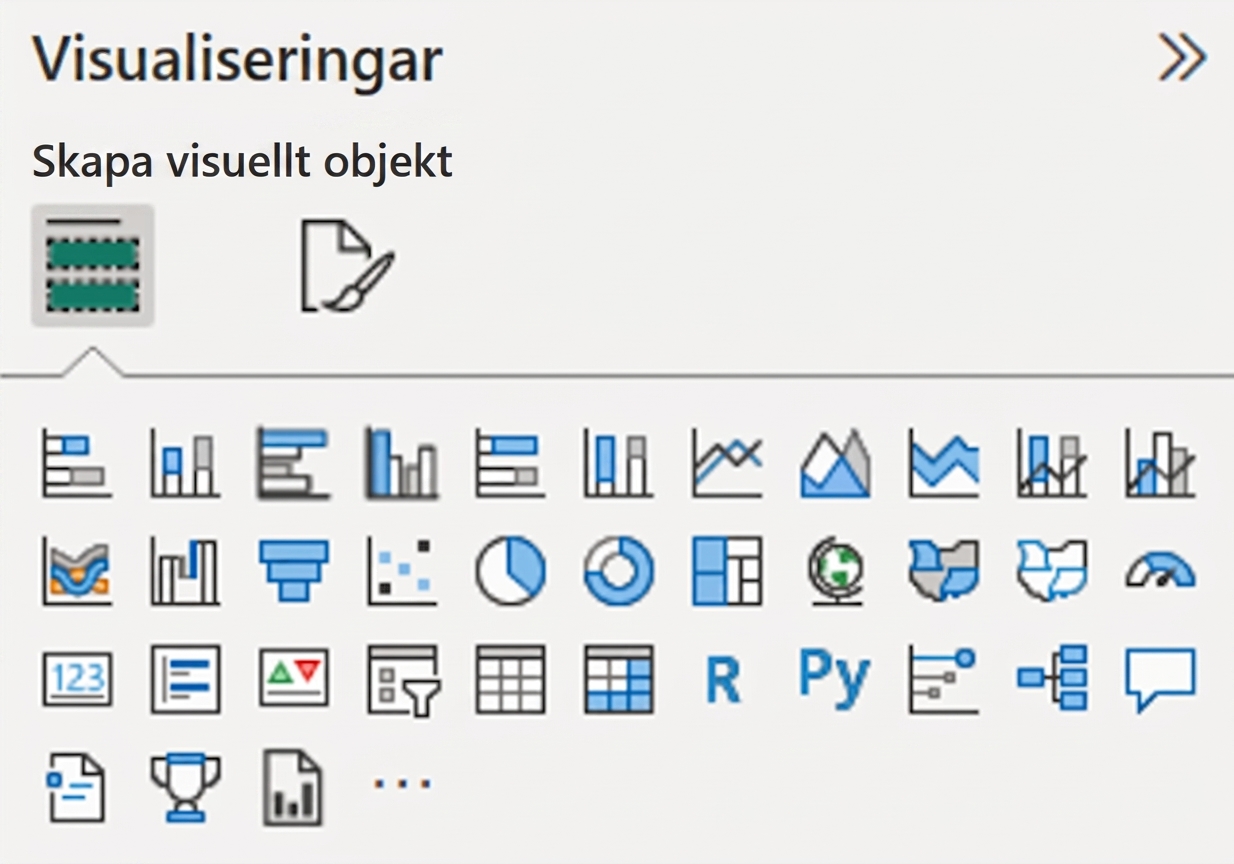This screenshot has width=1234, height=864.
Task: Collapse the Visualiseringar pane with double chevron
Action: [x=1182, y=60]
